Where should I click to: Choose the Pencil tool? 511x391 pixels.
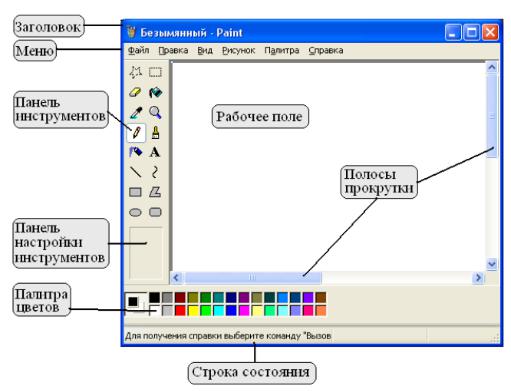[x=136, y=133]
